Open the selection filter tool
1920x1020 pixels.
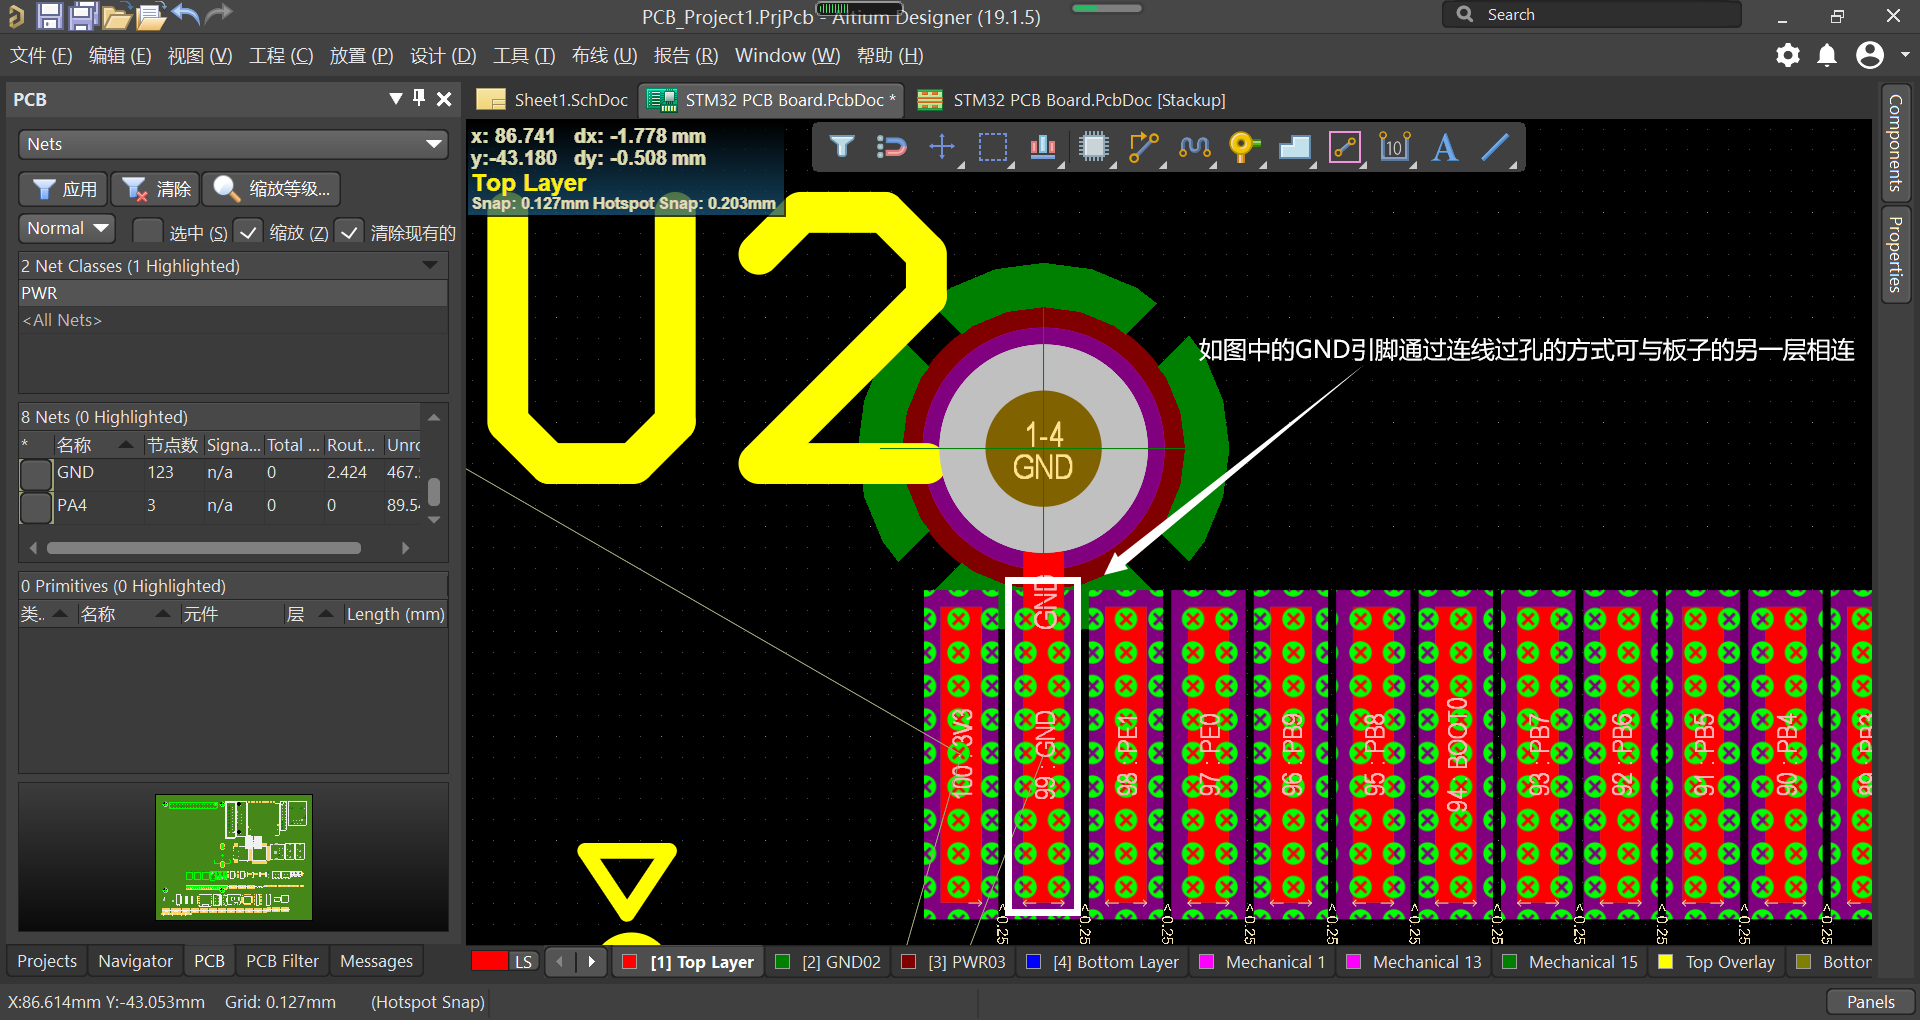[x=841, y=147]
